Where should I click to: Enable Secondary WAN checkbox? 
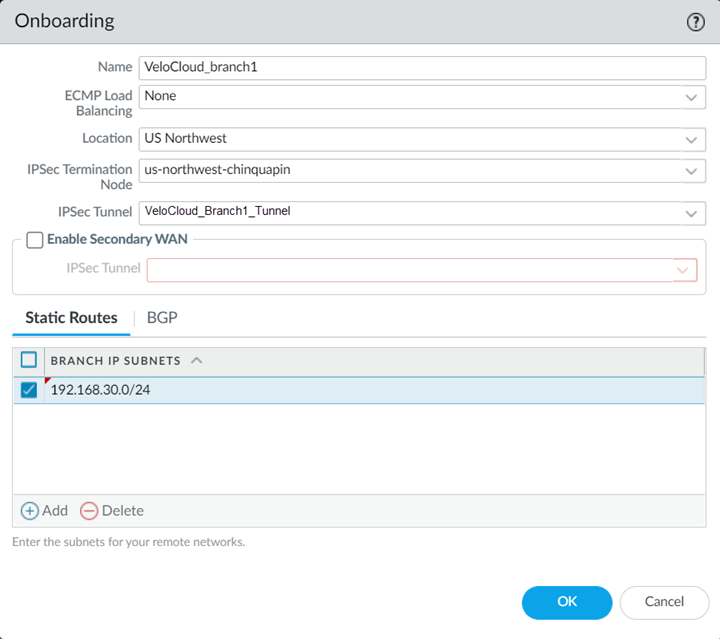click(x=35, y=240)
